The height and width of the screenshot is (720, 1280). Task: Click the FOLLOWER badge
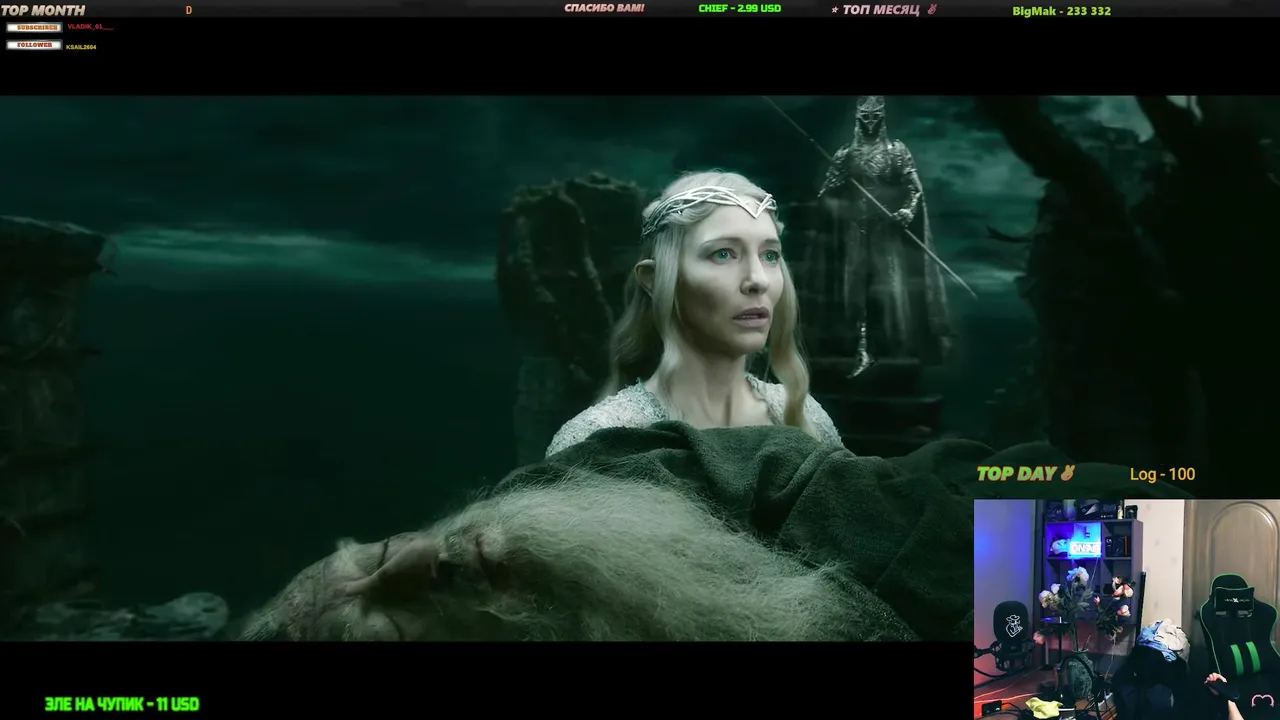click(34, 45)
